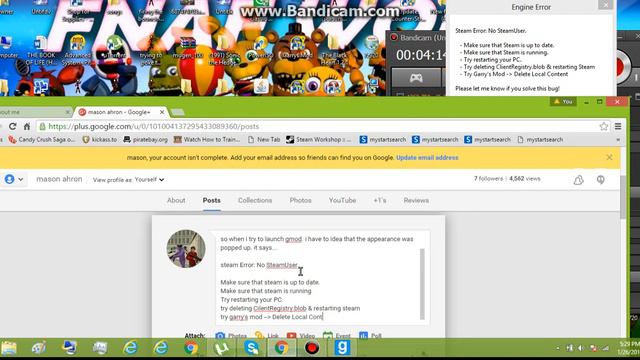Open Skype from the taskbar

click(x=251, y=348)
